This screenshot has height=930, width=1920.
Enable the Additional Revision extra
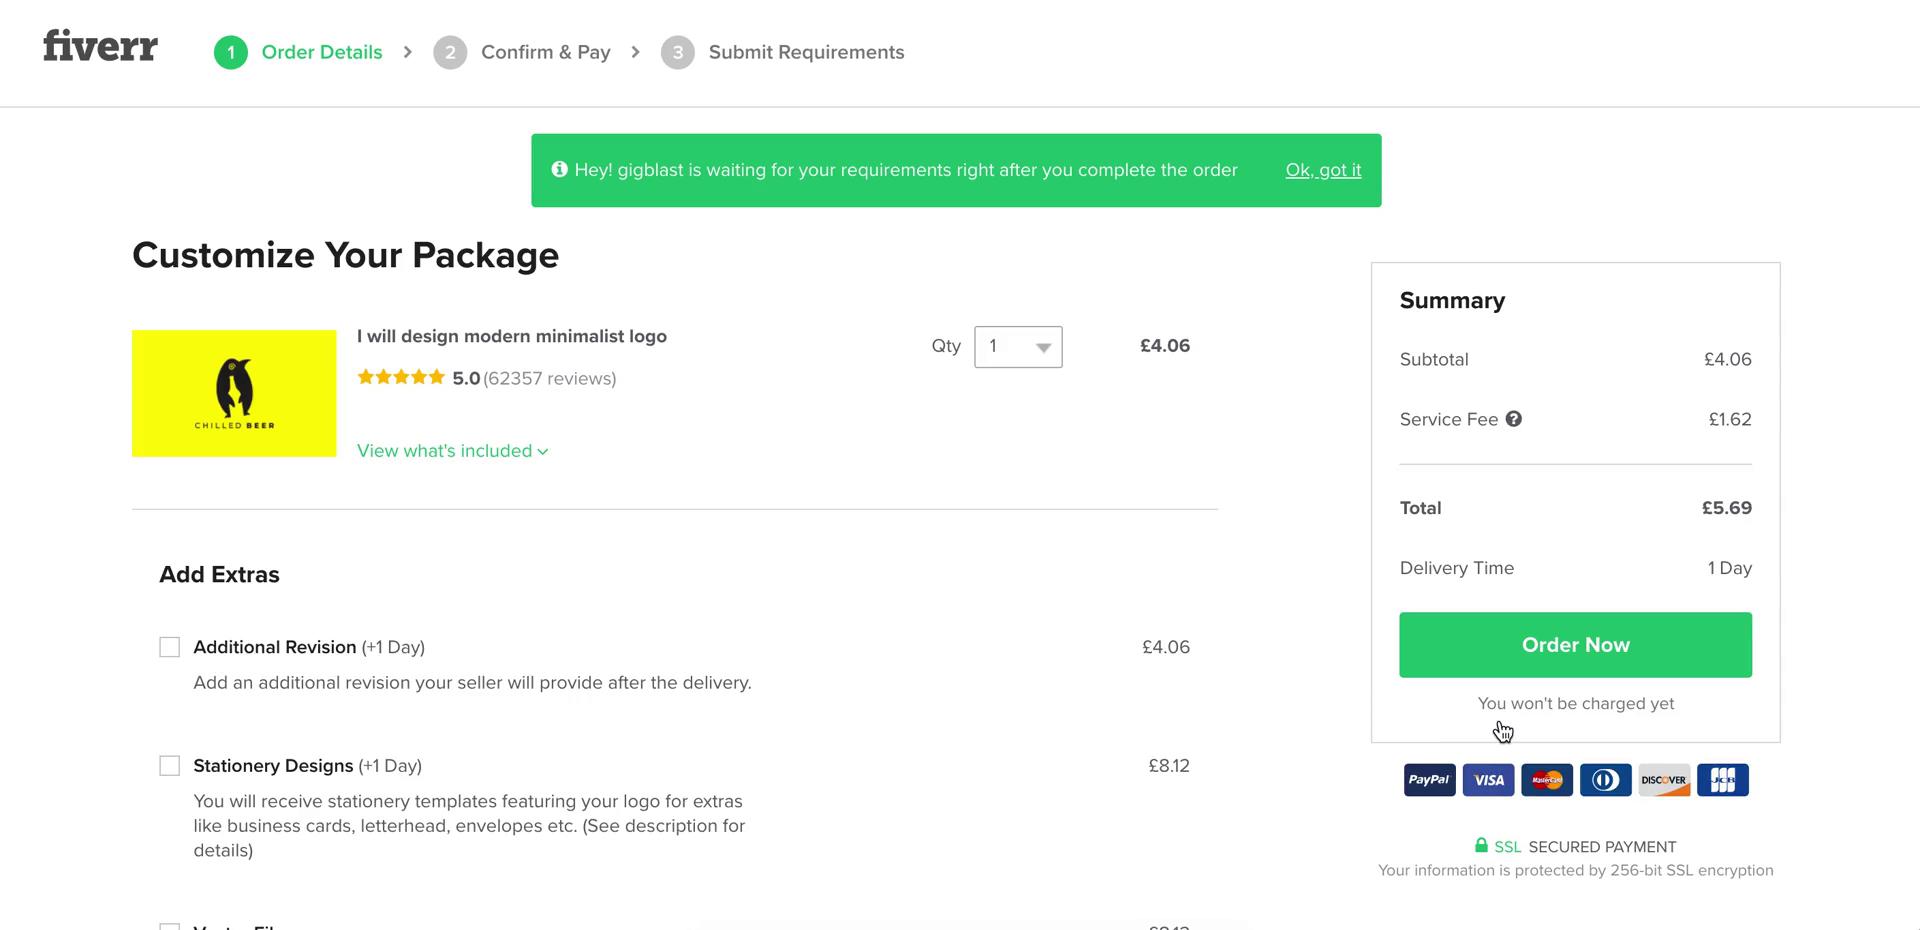pyautogui.click(x=169, y=647)
